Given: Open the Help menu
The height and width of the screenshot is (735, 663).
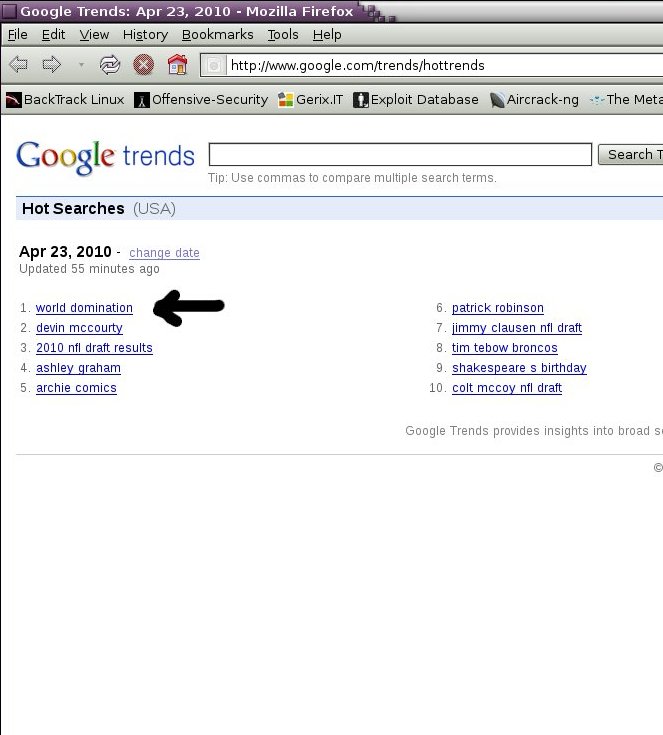Looking at the screenshot, I should pos(327,35).
